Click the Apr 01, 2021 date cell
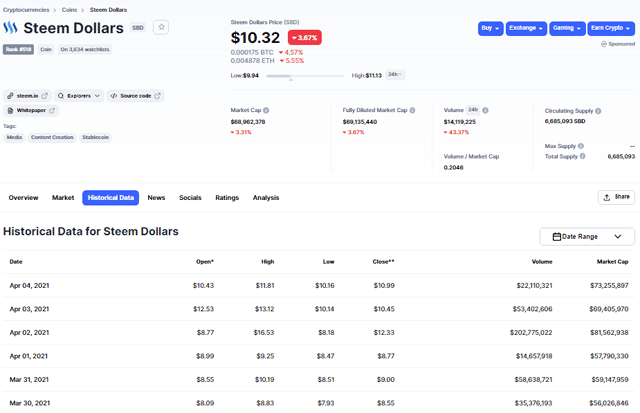The image size is (640, 413). [29, 356]
